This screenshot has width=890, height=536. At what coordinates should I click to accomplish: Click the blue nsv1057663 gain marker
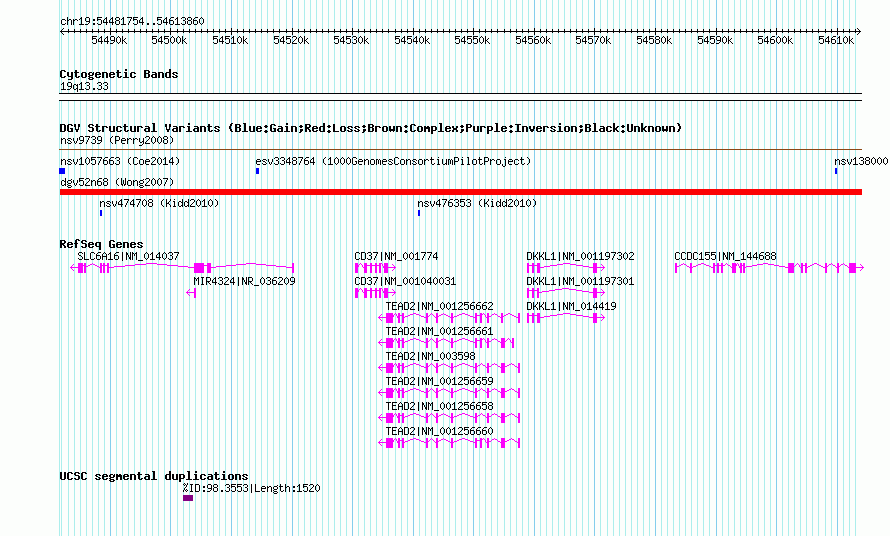pos(62,171)
